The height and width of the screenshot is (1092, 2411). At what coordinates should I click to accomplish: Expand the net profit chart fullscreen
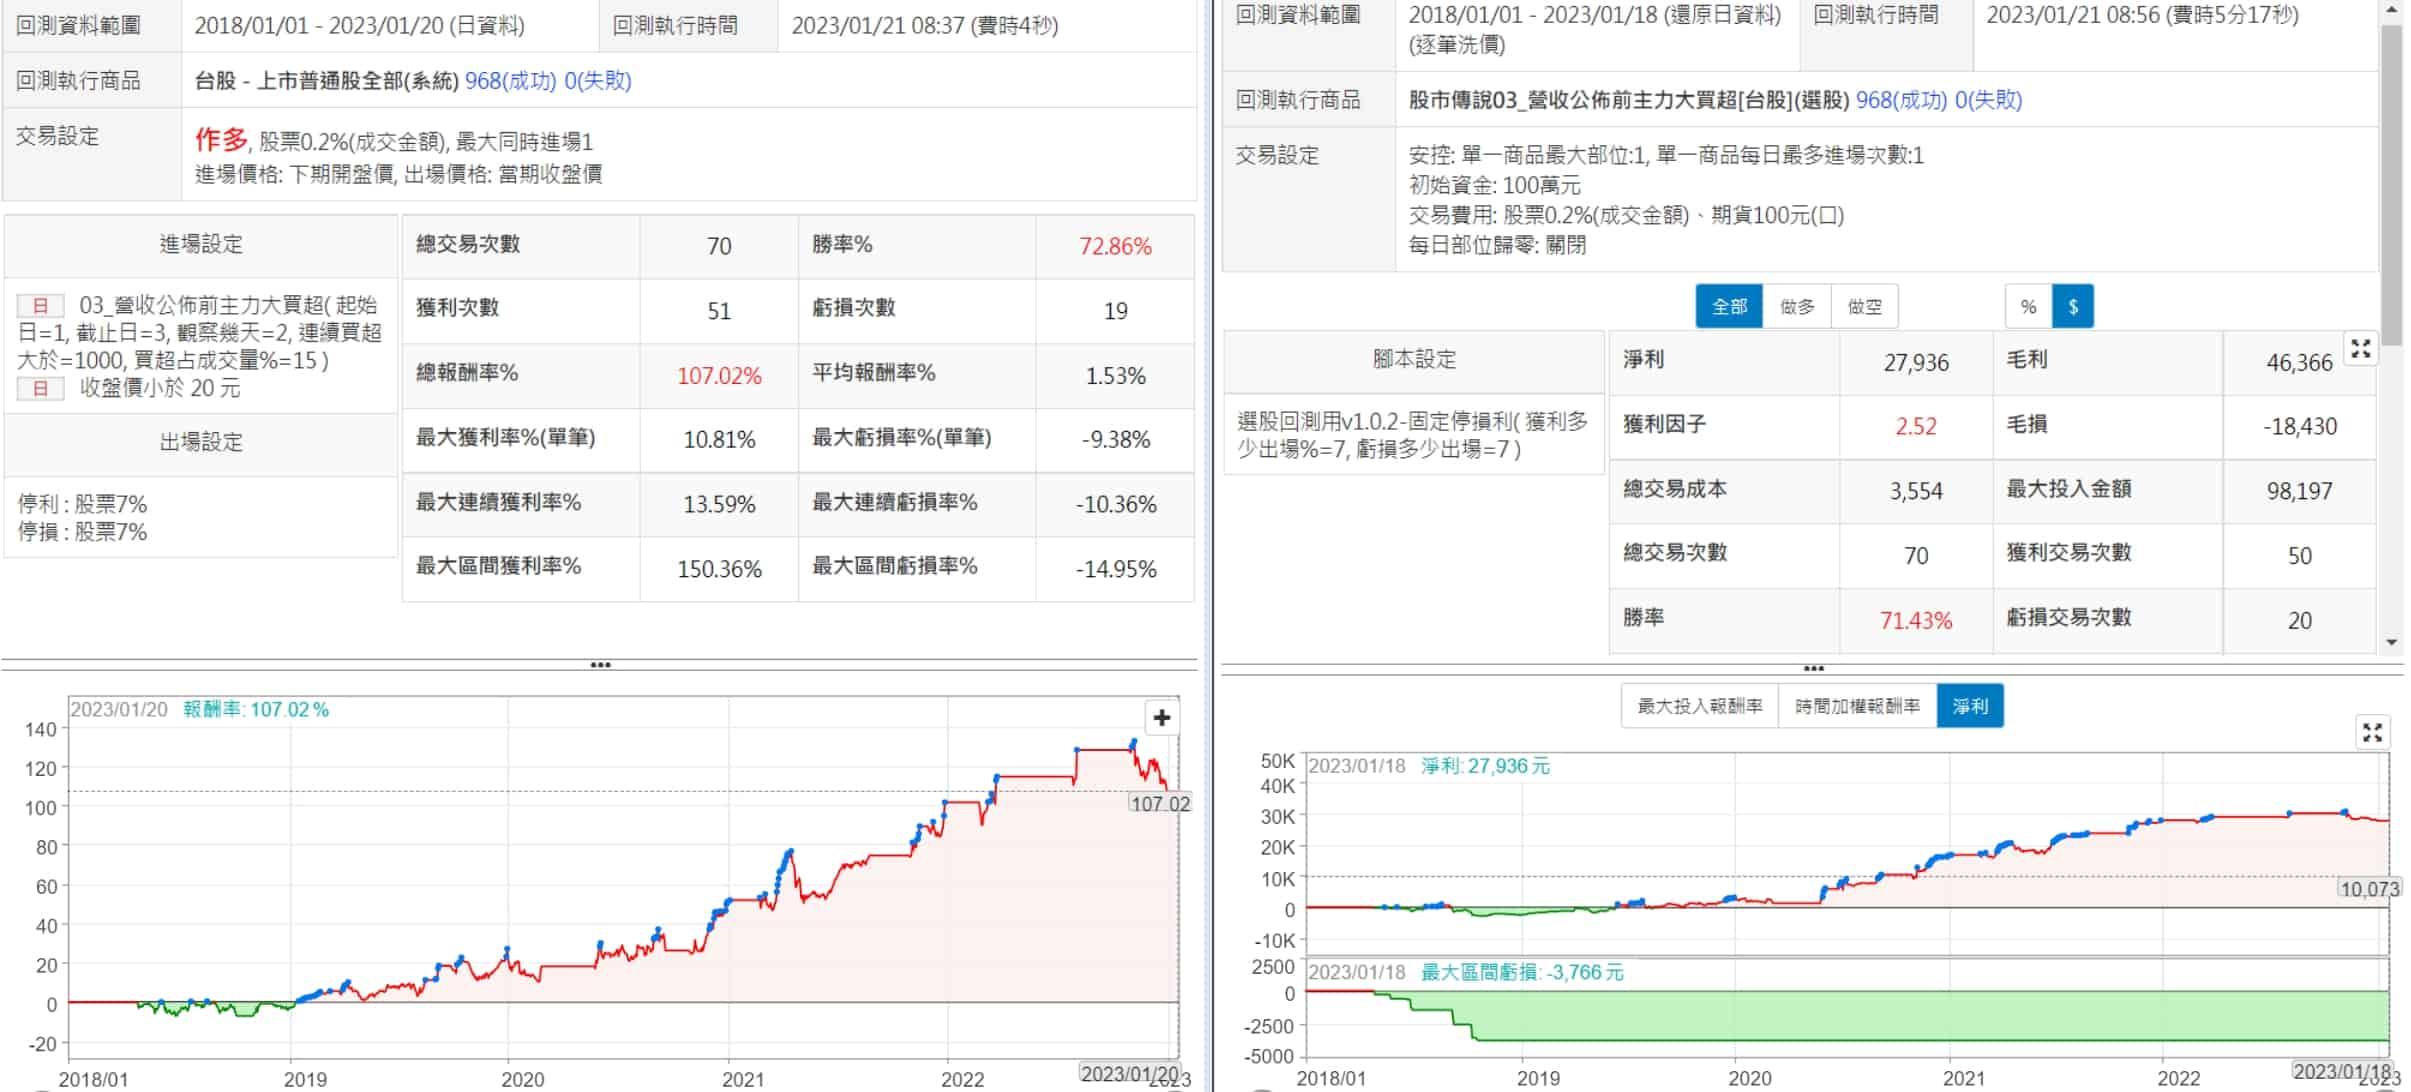coord(2372,733)
